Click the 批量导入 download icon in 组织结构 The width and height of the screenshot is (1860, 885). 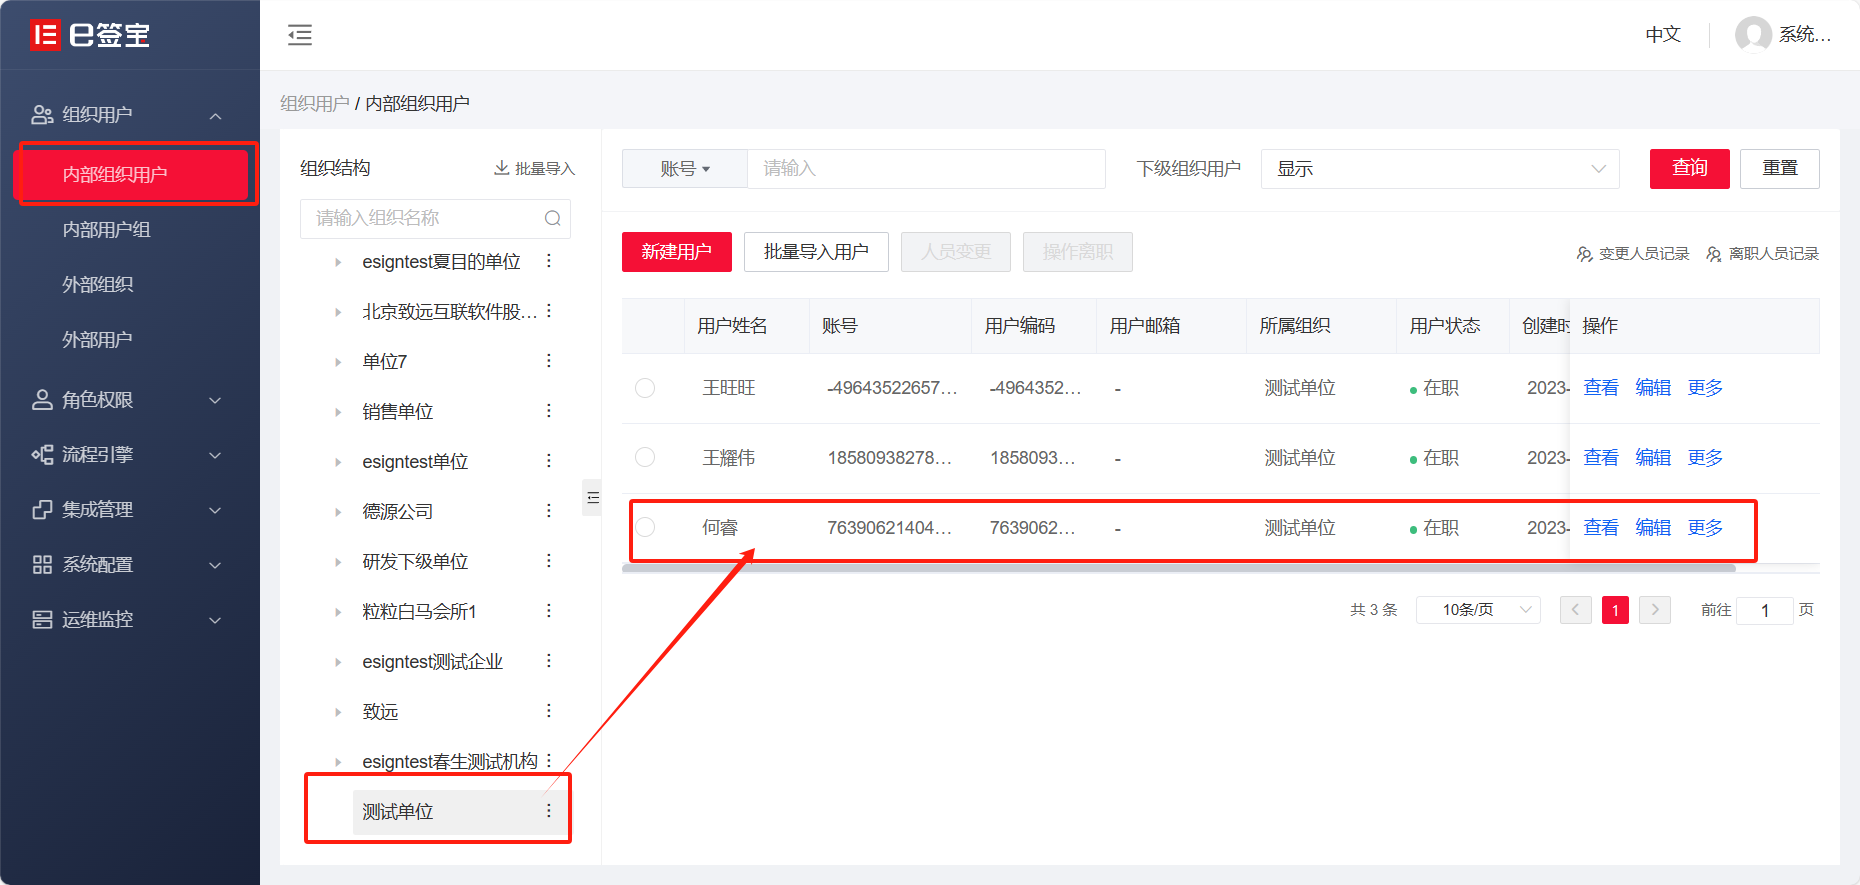[502, 168]
